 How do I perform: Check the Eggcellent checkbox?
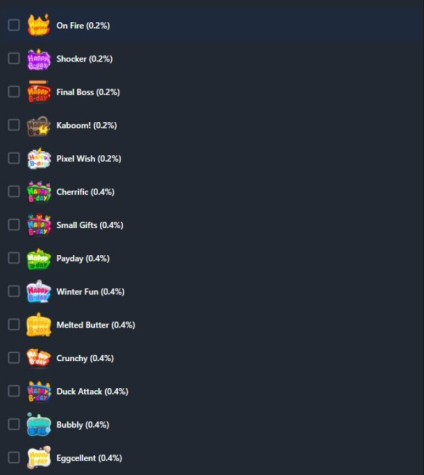click(x=14, y=457)
